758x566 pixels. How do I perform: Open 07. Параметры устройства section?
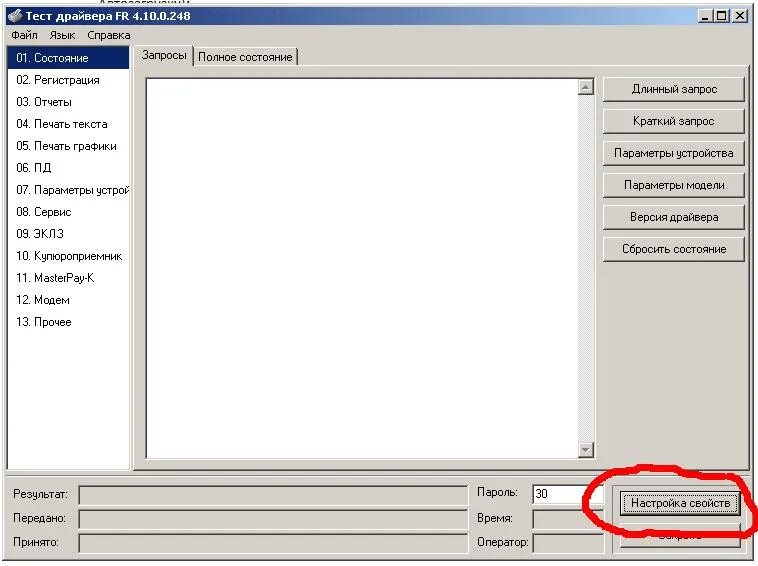[x=69, y=190]
